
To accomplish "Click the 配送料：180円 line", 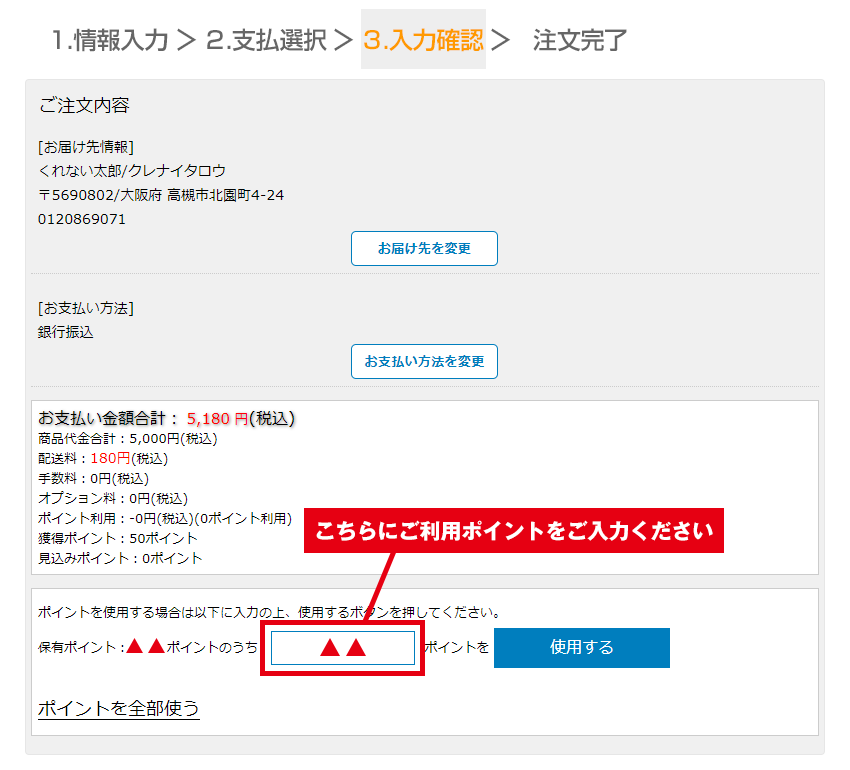I will coord(103,459).
